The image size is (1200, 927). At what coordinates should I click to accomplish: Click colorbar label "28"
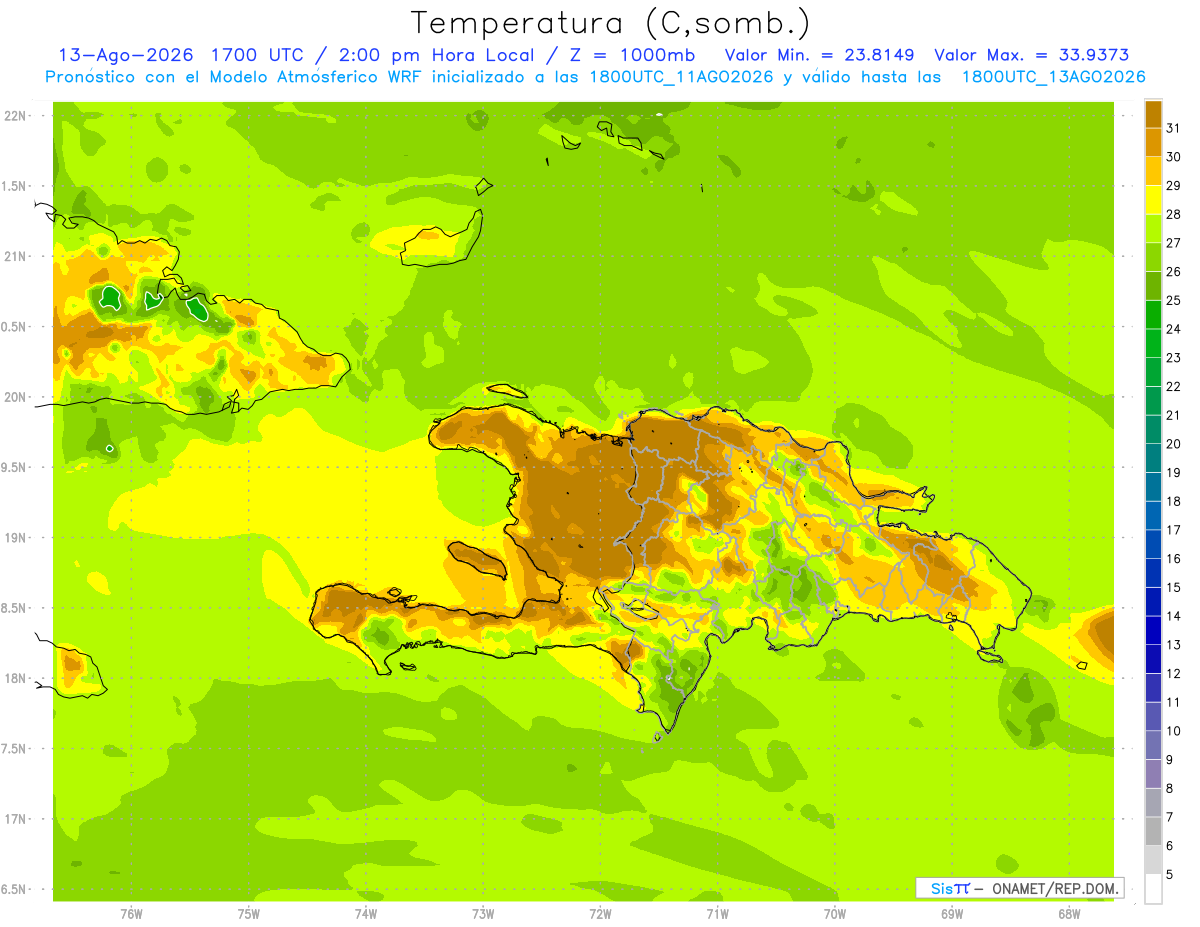click(1173, 213)
